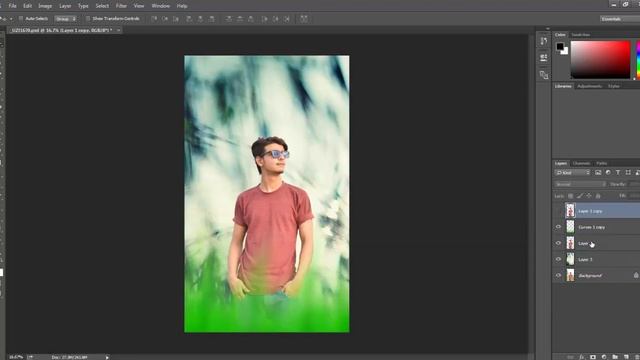Collapse the right panels with double arrow
Image resolution: width=640 pixels, height=360 pixels.
548,29
